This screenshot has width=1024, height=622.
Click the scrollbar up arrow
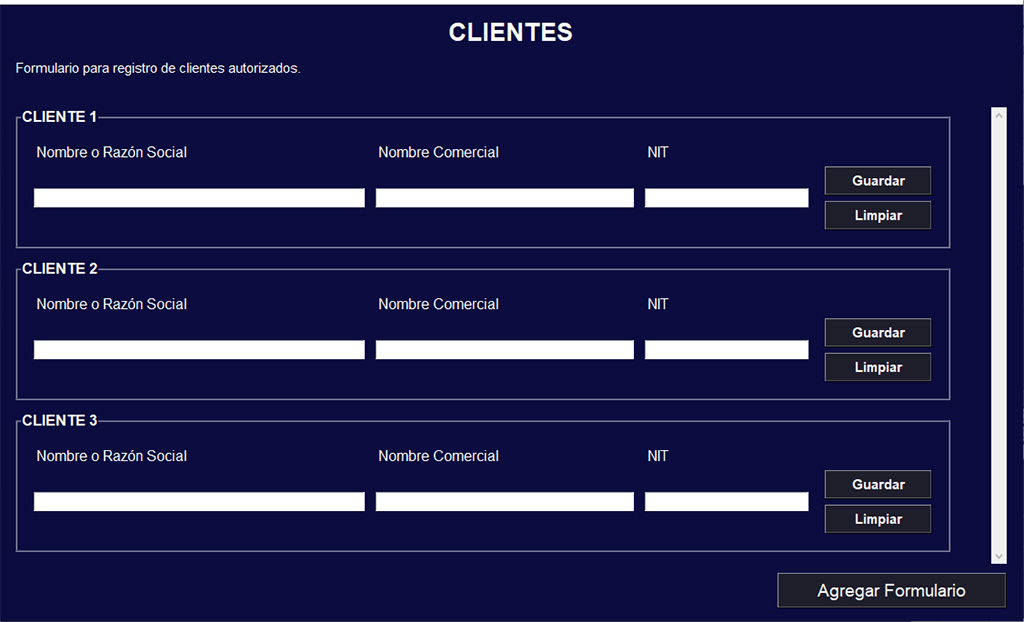pyautogui.click(x=999, y=115)
